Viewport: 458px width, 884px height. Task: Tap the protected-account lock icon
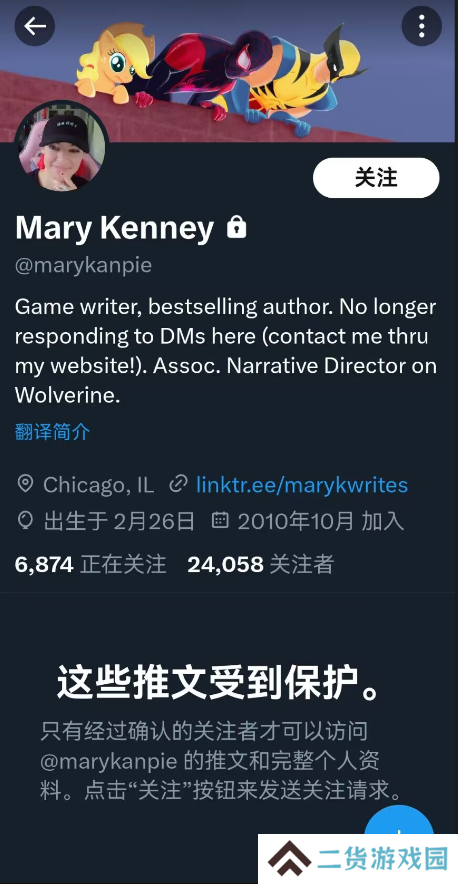click(x=236, y=228)
